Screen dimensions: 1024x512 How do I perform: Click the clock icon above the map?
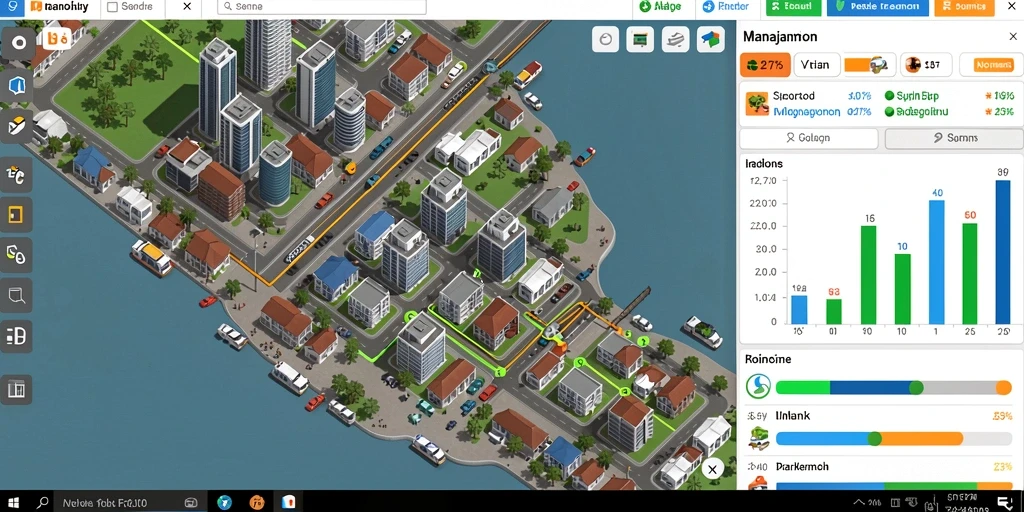coord(605,39)
